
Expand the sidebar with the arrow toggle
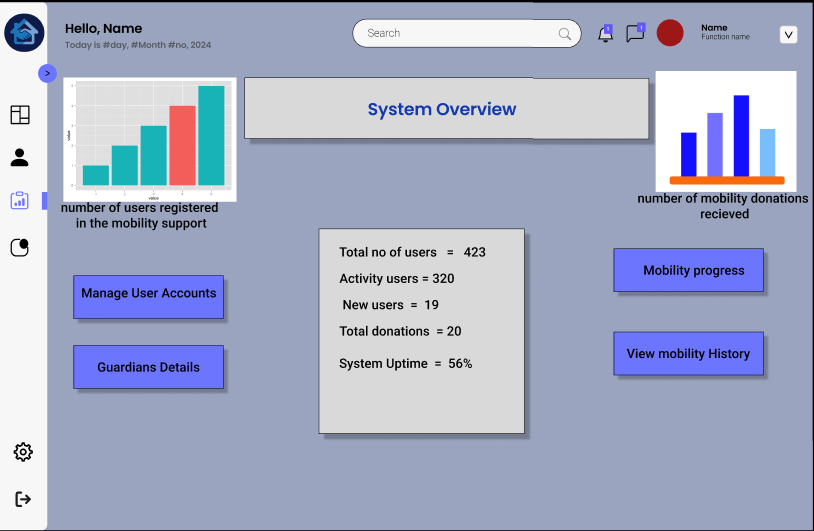click(x=47, y=73)
